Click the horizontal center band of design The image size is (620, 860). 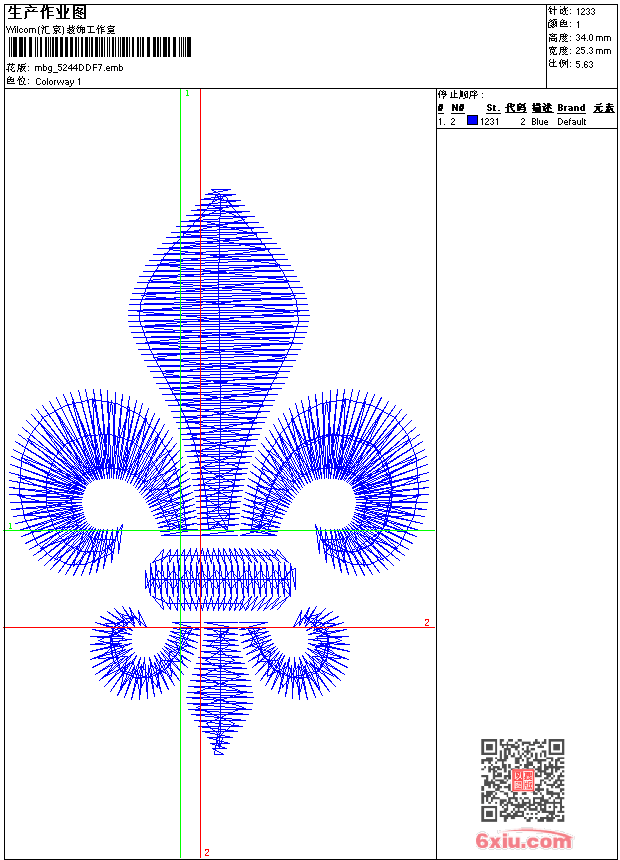[220, 578]
